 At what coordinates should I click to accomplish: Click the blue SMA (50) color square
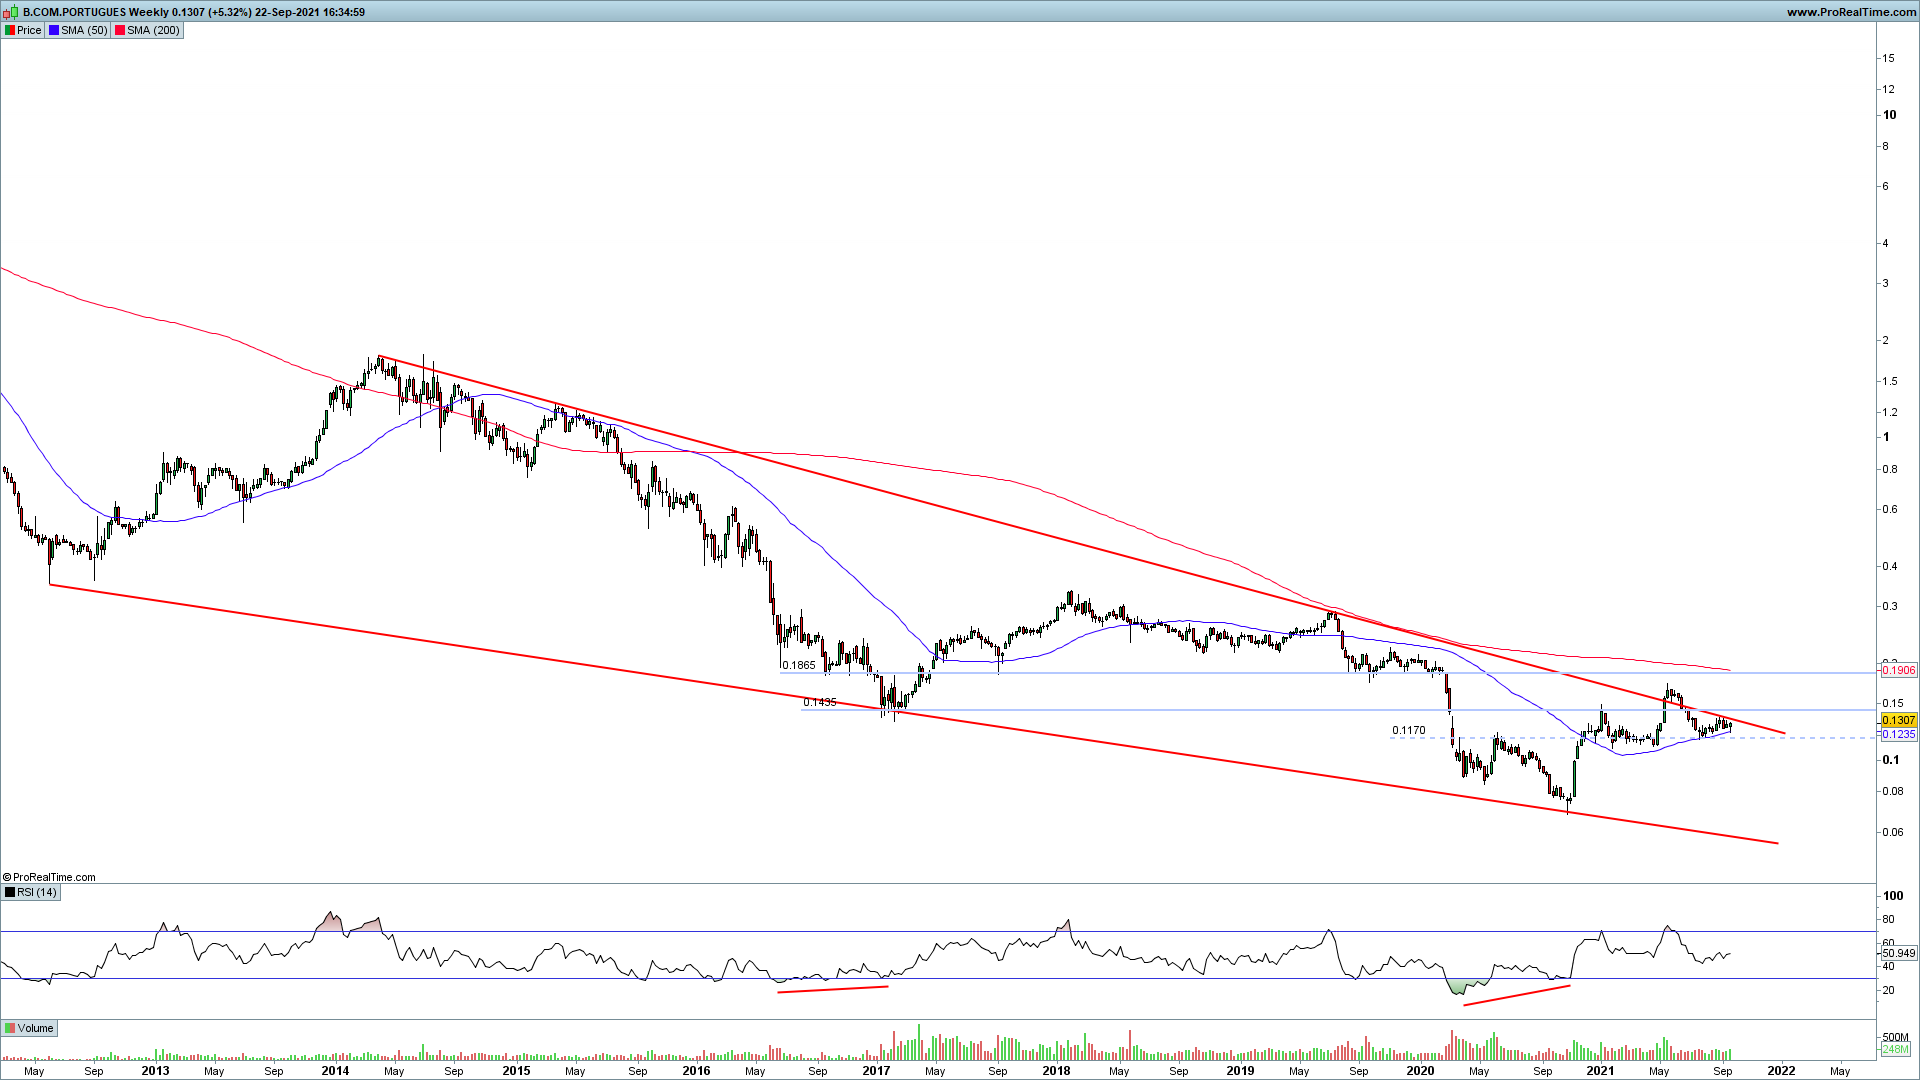point(54,30)
